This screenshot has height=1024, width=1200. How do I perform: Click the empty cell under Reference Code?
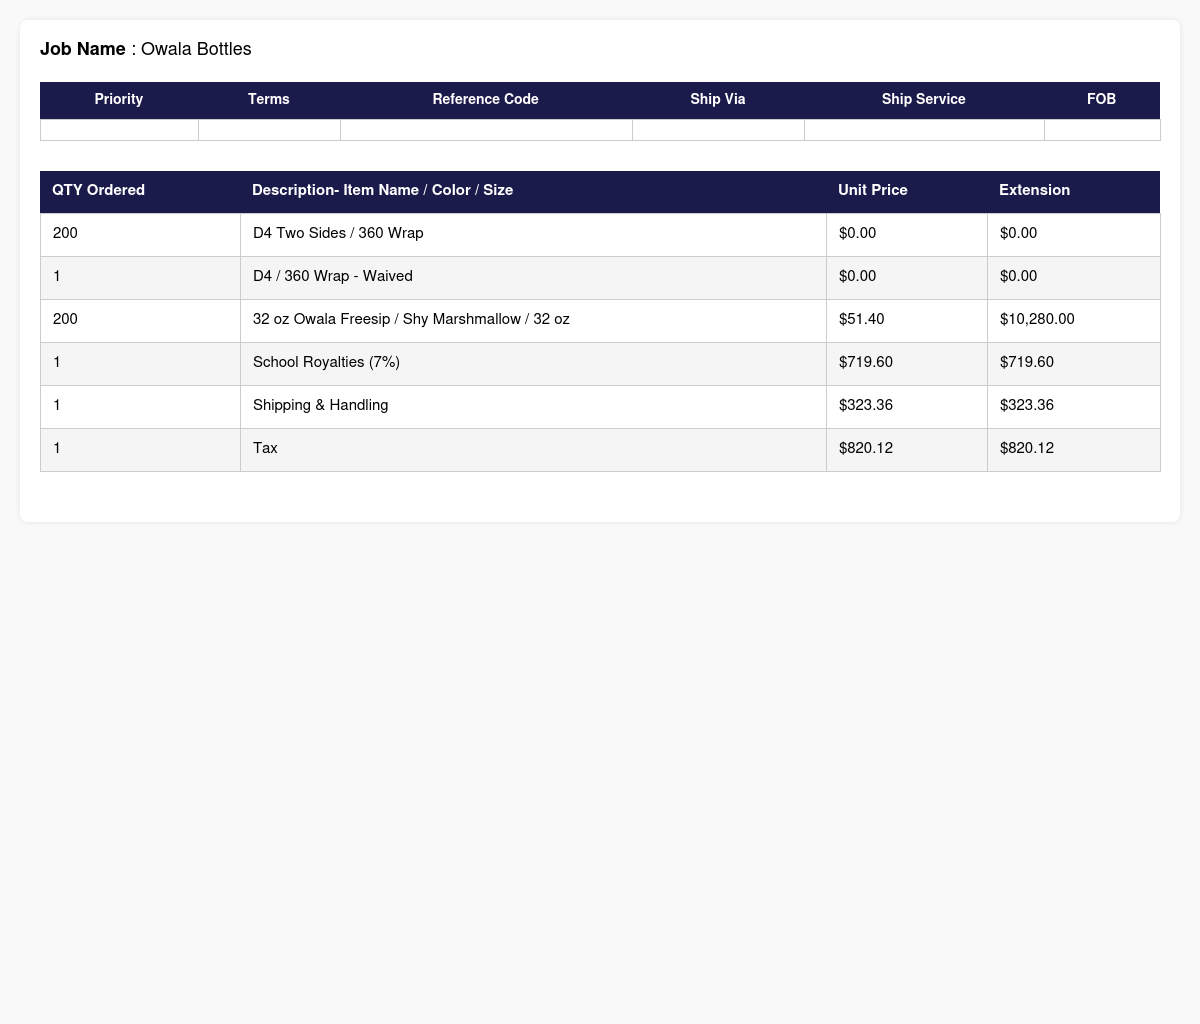[x=486, y=130]
